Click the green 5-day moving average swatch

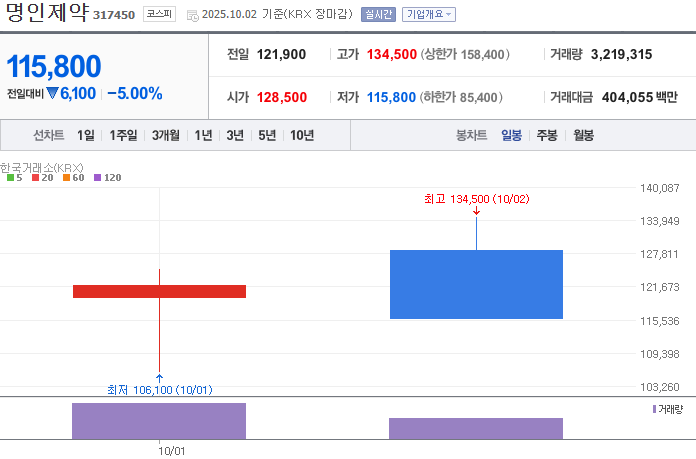10,178
